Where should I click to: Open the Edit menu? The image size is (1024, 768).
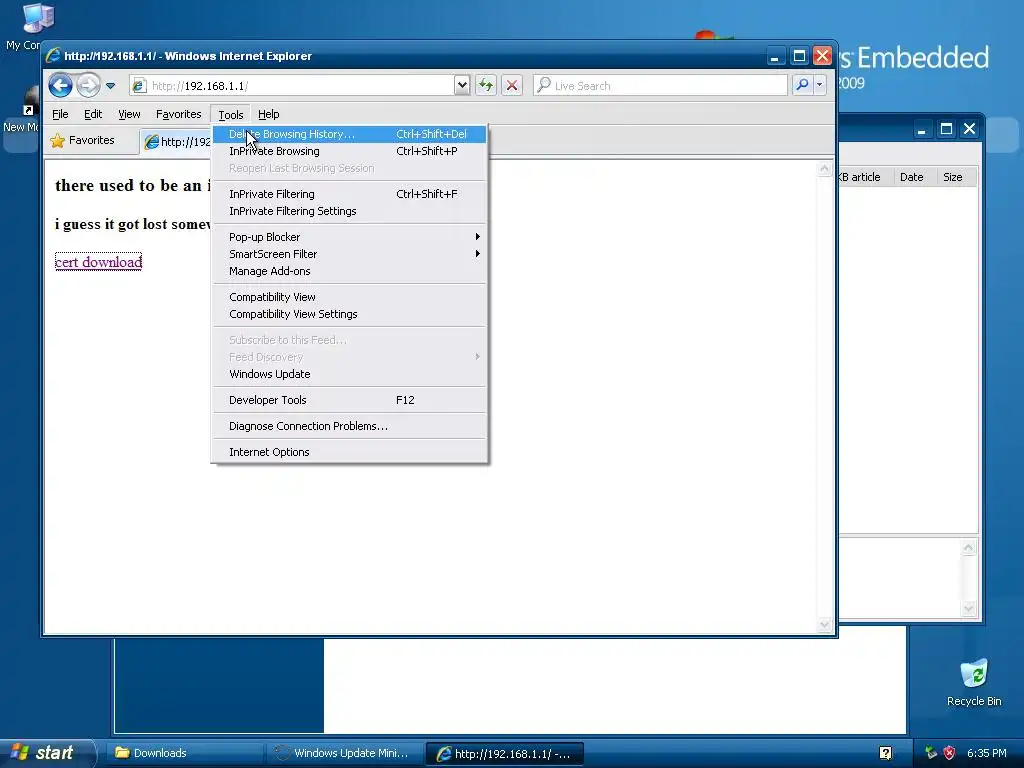tap(93, 114)
